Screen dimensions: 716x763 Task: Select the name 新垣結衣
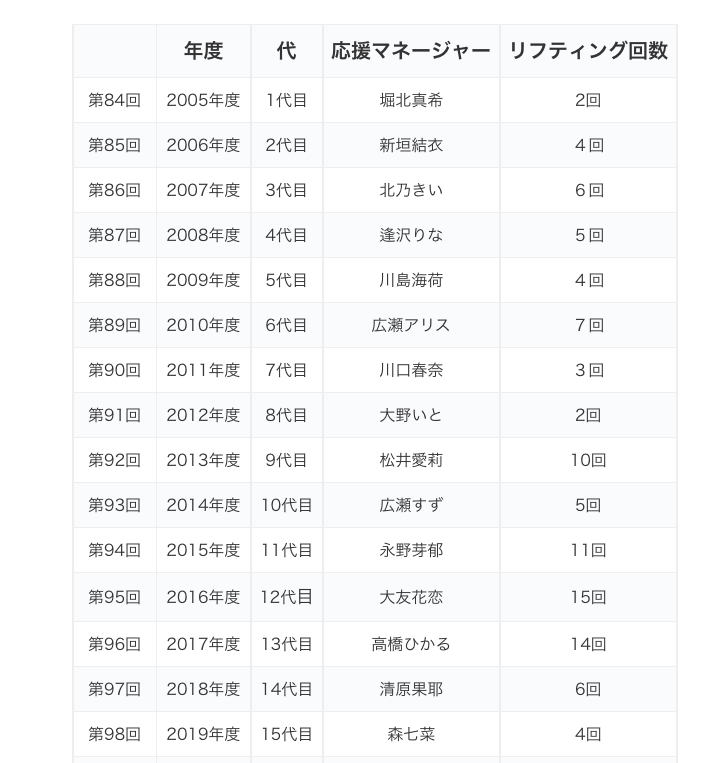410,145
